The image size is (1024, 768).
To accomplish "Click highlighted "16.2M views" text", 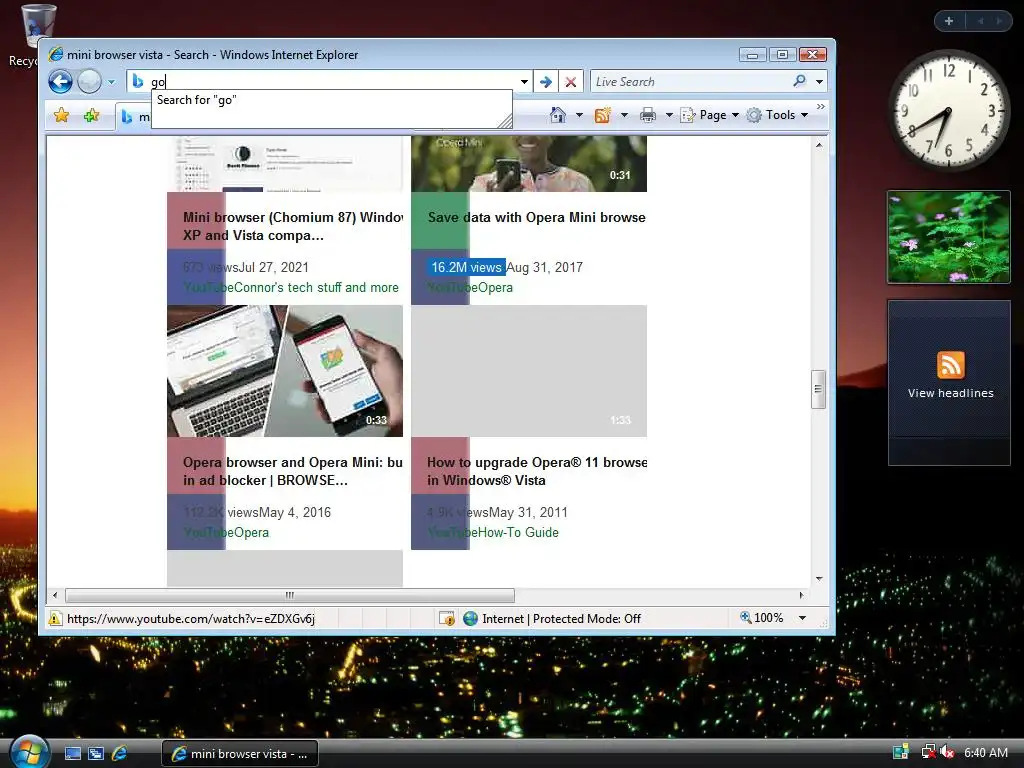I will pyautogui.click(x=466, y=267).
